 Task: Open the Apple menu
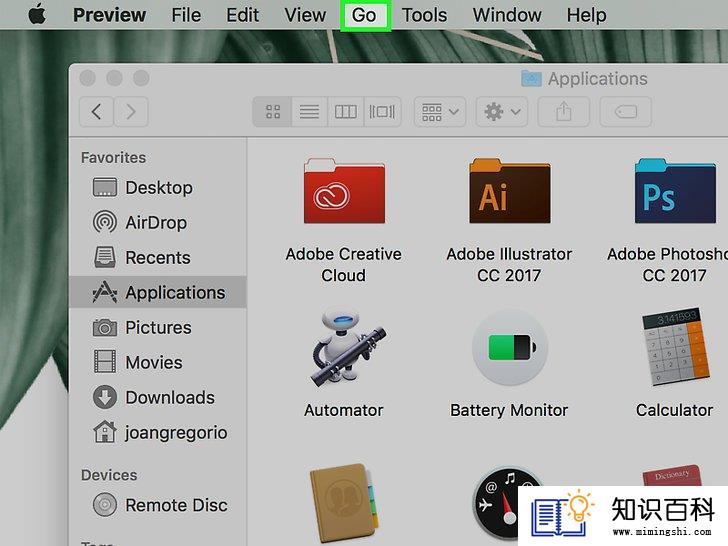tap(37, 15)
